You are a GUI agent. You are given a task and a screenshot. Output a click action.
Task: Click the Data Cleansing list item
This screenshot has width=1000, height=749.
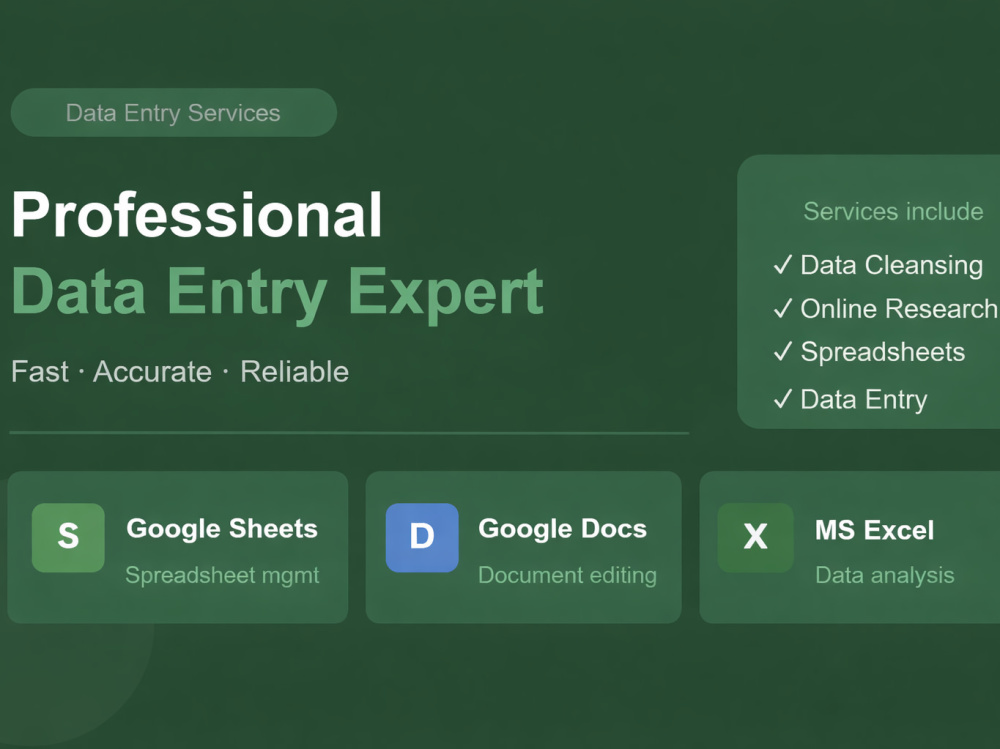(892, 265)
